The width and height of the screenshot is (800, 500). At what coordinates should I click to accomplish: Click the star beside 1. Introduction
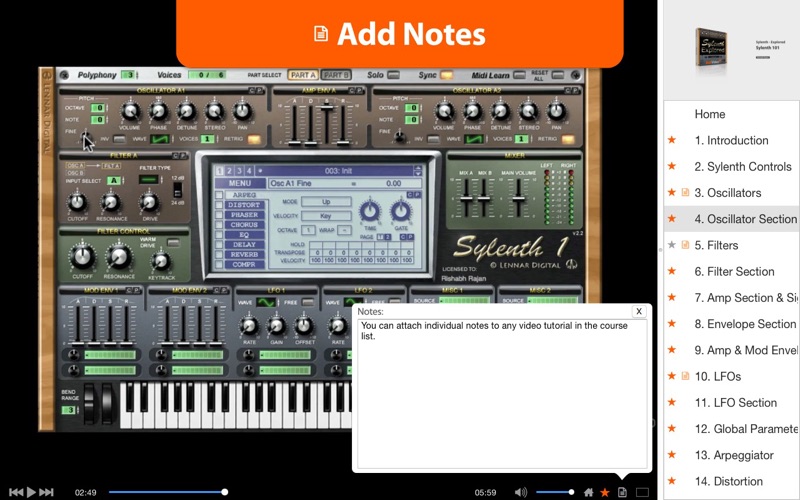[672, 140]
